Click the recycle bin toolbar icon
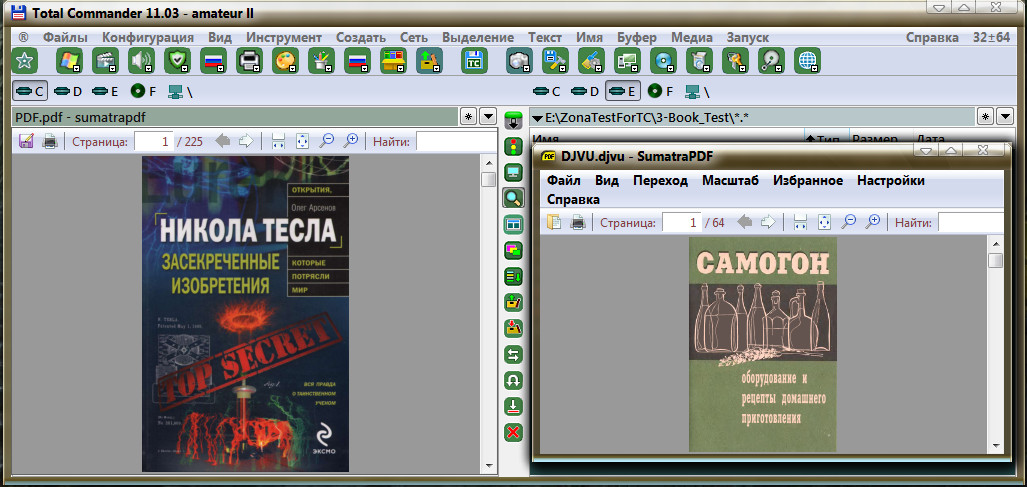Image resolution: width=1027 pixels, height=487 pixels. (700, 61)
